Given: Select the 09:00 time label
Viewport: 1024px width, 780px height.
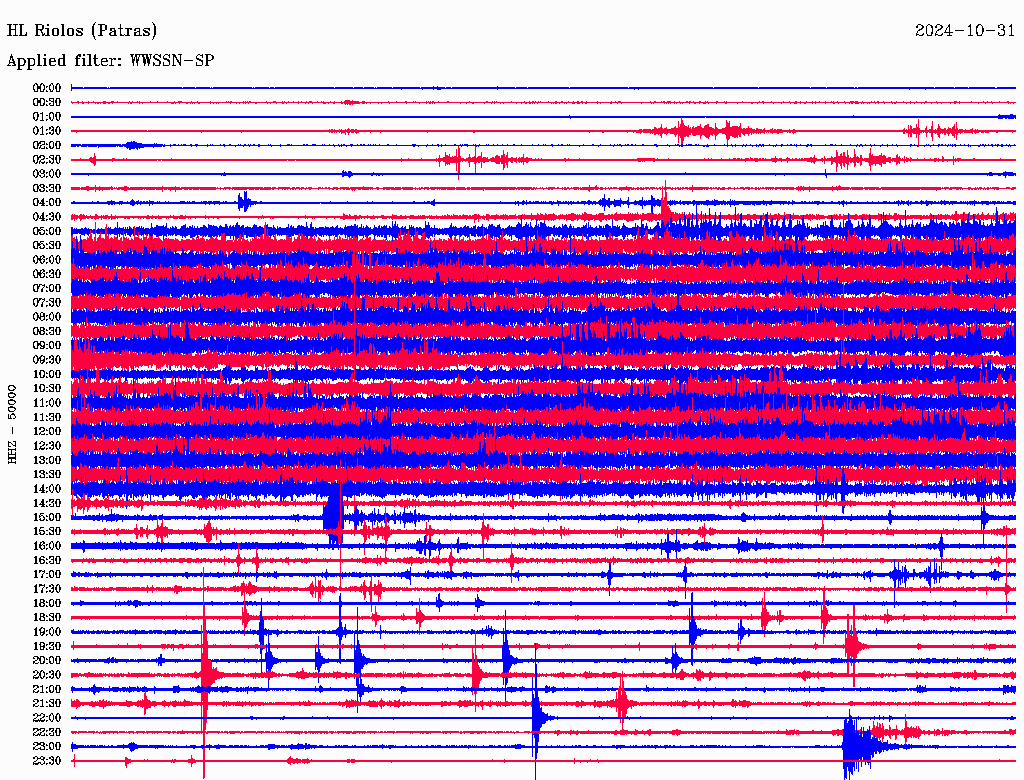Looking at the screenshot, I should (47, 346).
